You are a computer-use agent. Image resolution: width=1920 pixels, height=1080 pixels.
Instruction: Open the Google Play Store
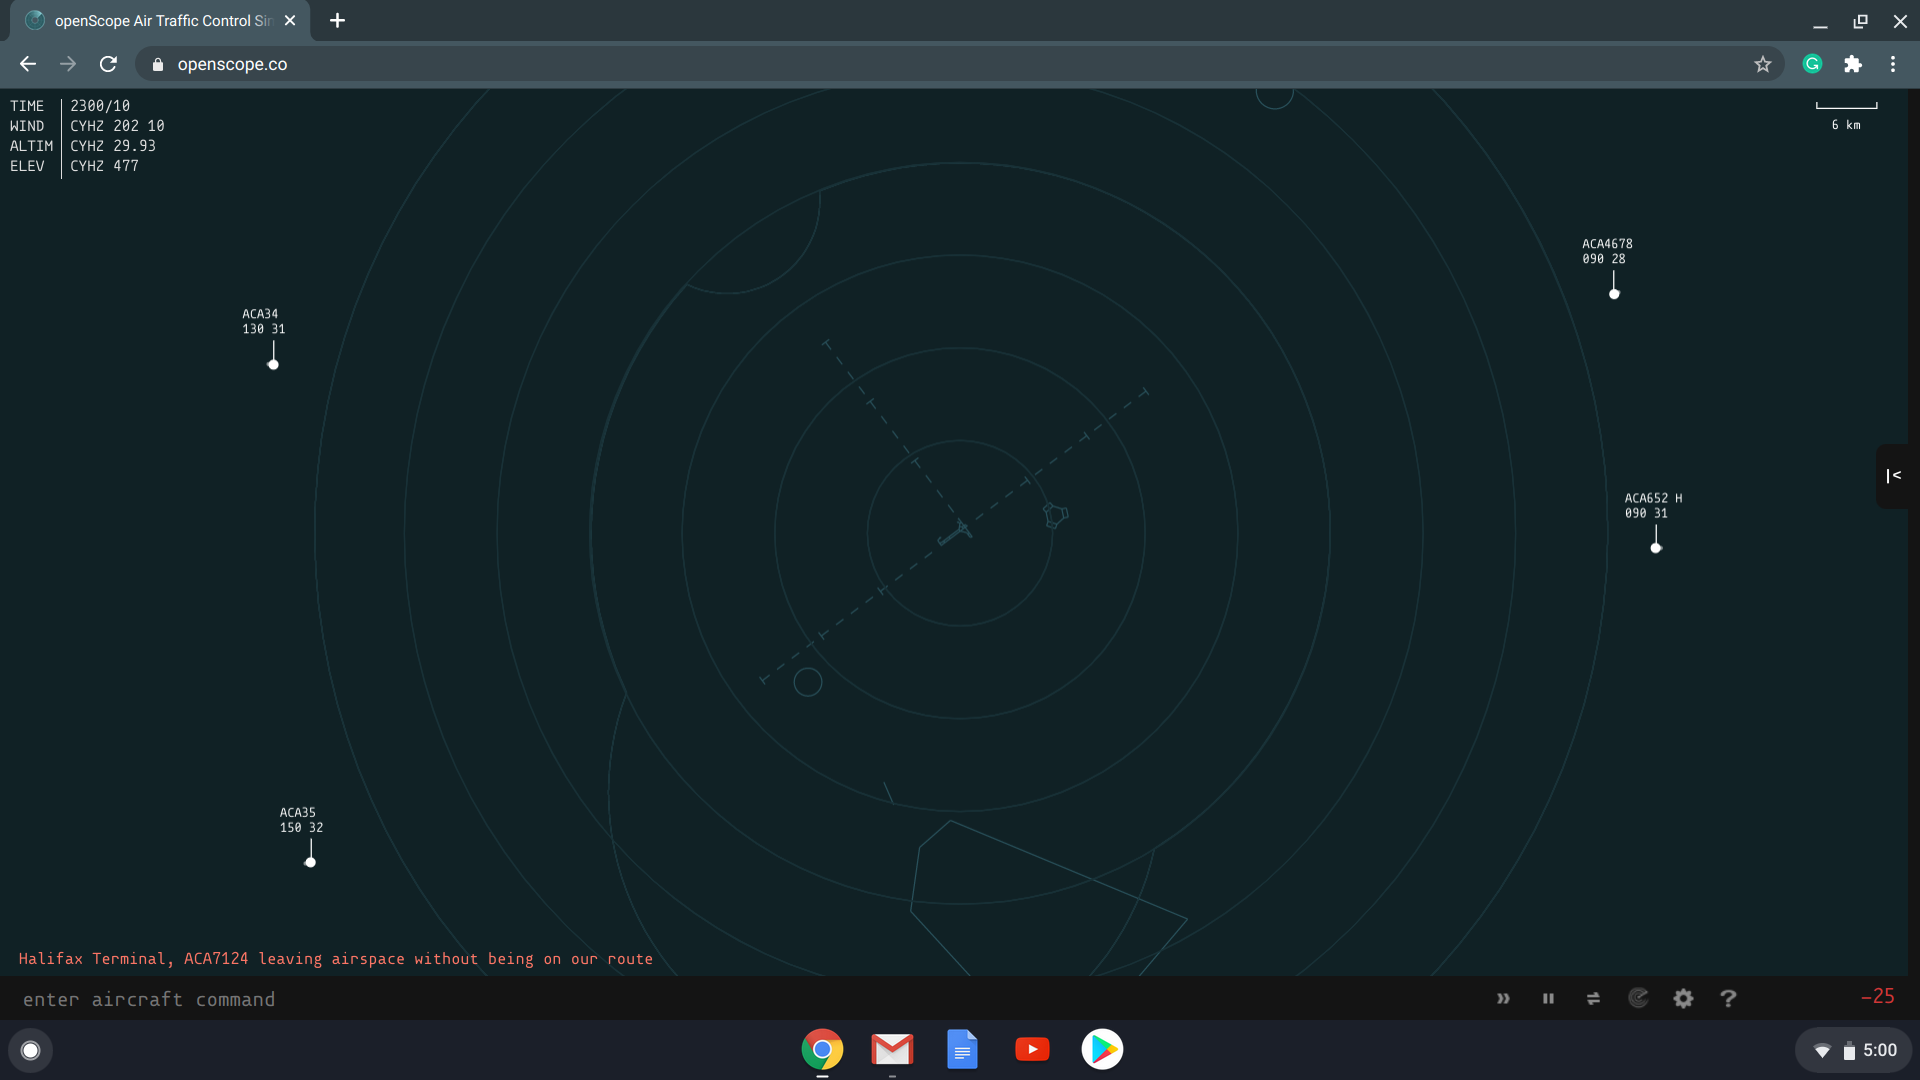1102,1049
